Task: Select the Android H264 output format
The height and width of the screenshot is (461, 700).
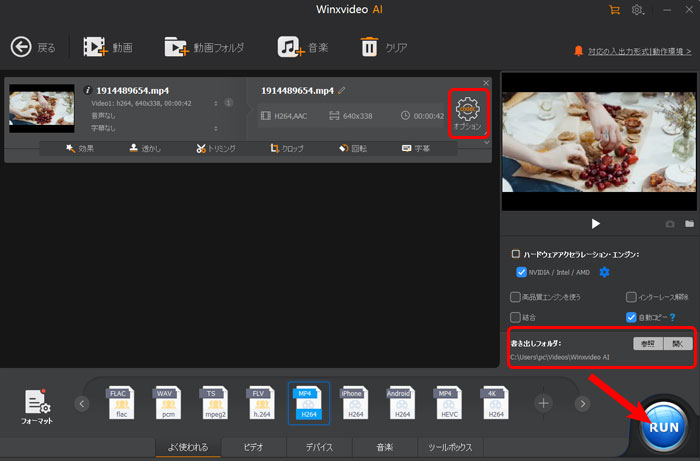Action: 402,403
